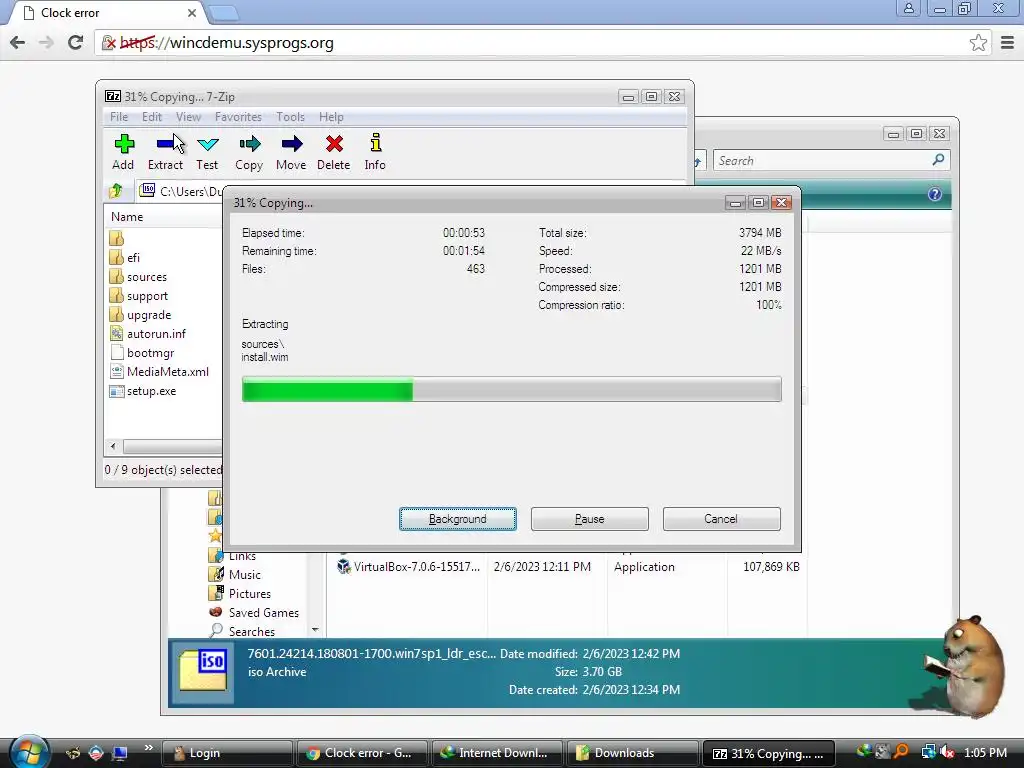Click the Chrome user profile icon
This screenshot has width=1024, height=768.
tap(908, 8)
